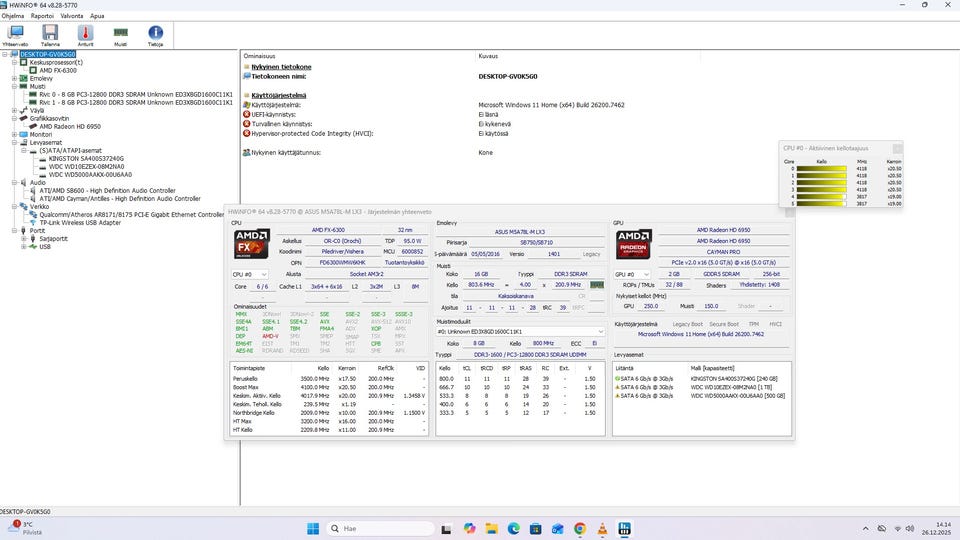Open the Raportoi menu
The height and width of the screenshot is (540, 960).
pos(42,16)
